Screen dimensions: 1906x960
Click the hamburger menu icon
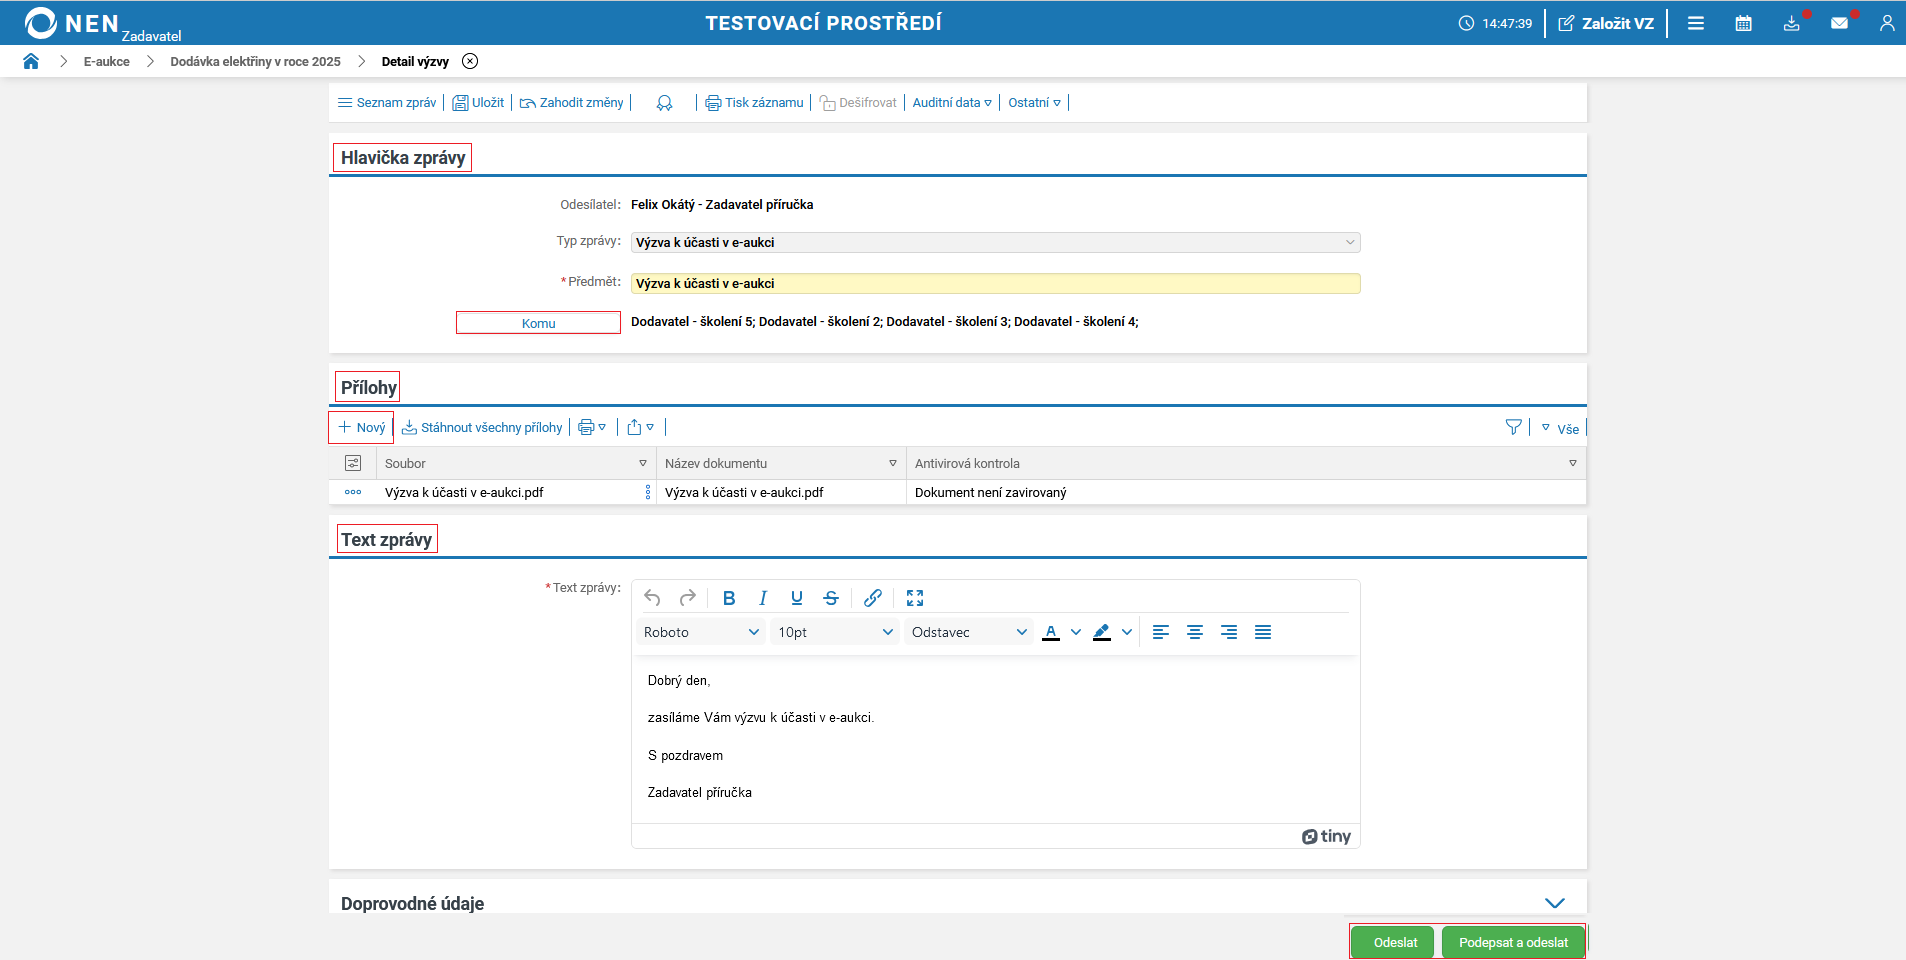pyautogui.click(x=1696, y=23)
